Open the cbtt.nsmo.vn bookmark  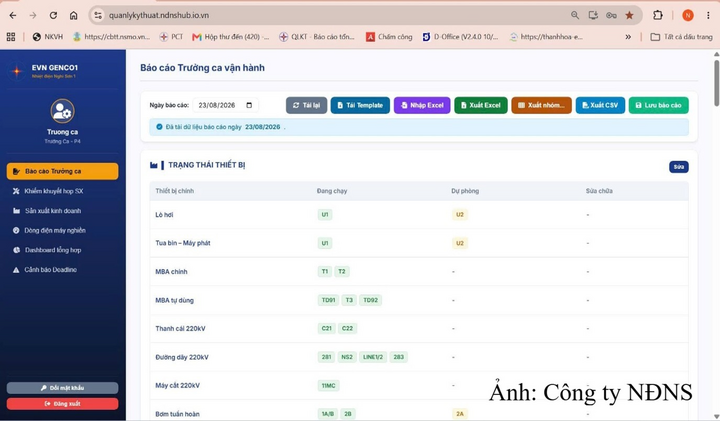(112, 37)
